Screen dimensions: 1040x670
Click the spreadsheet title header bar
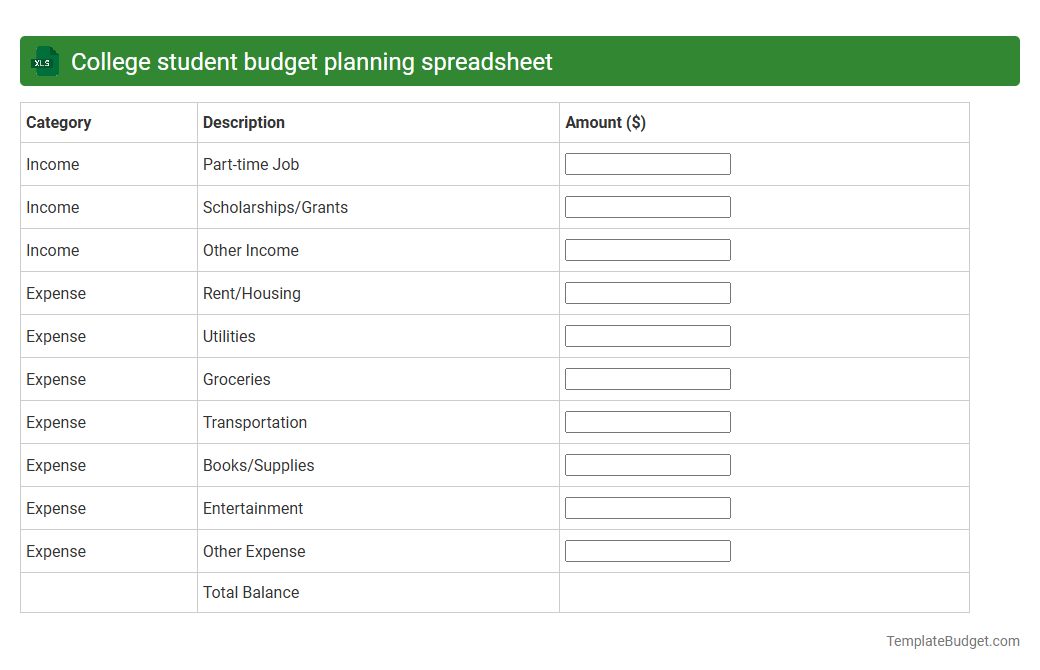(x=520, y=61)
